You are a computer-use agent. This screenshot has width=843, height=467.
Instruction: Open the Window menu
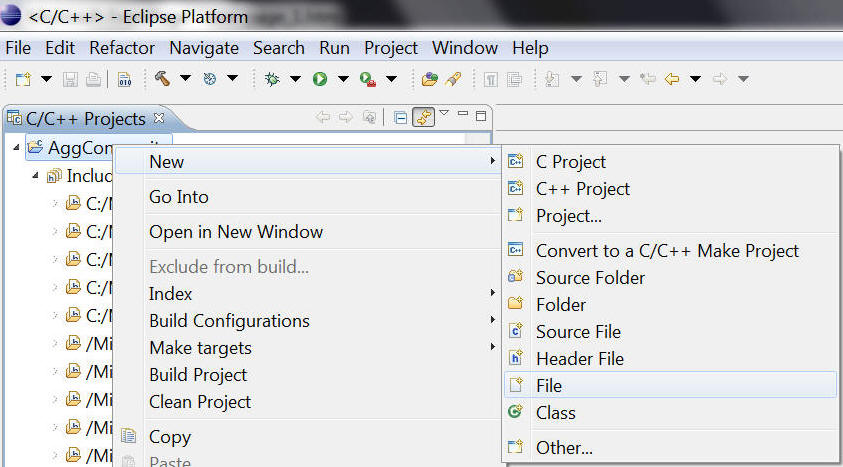tap(465, 48)
